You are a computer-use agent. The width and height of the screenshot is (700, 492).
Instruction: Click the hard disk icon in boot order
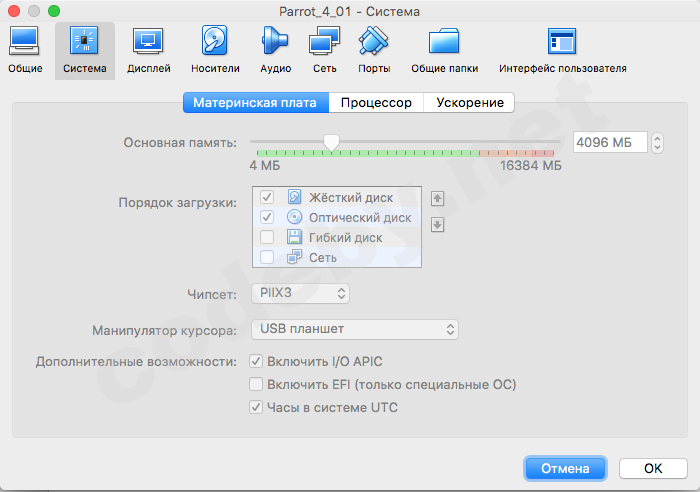[x=294, y=197]
